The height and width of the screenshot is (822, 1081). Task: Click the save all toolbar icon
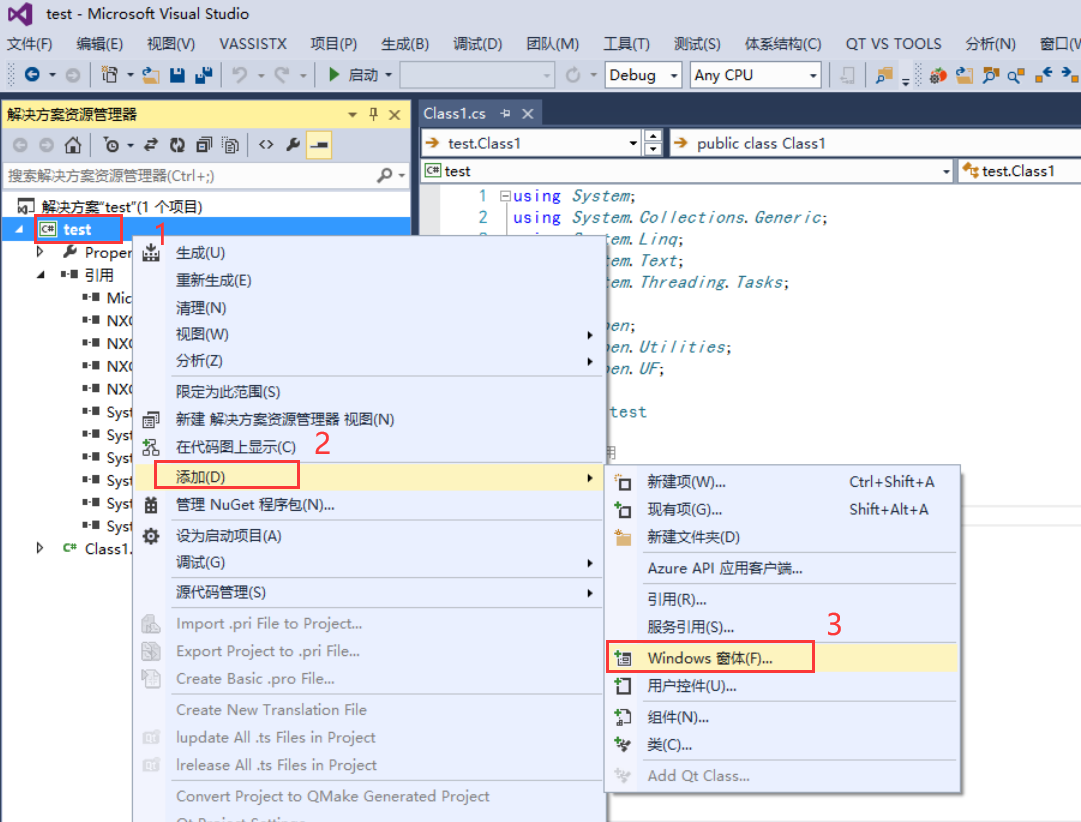(203, 74)
